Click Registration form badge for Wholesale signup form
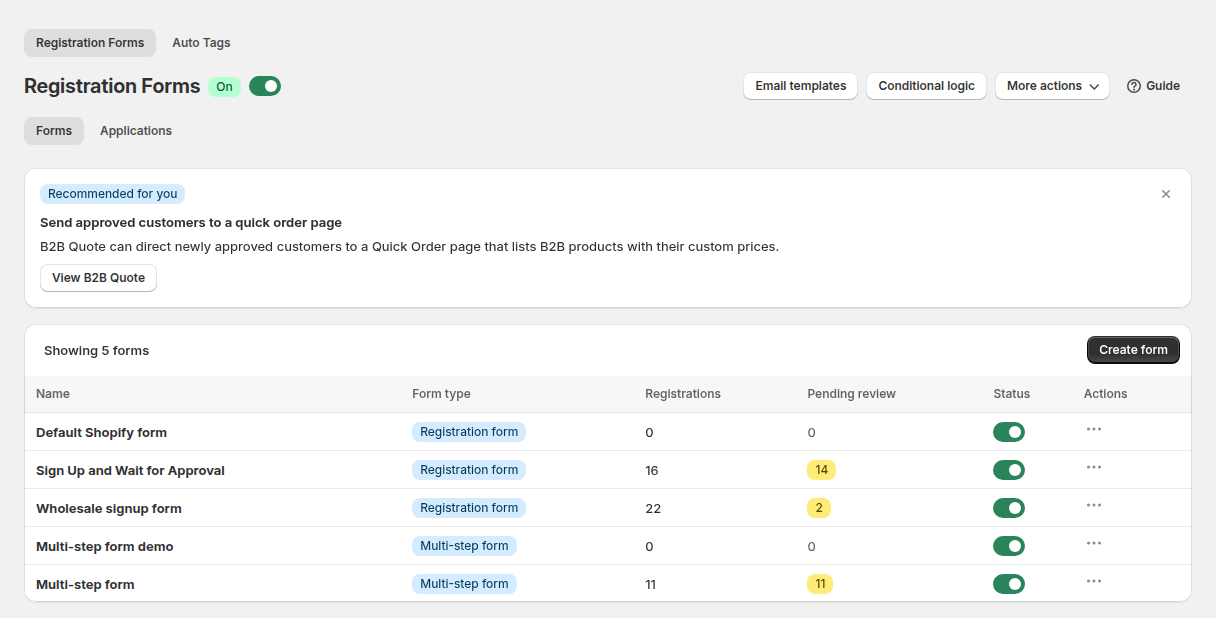This screenshot has width=1216, height=618. coord(469,508)
